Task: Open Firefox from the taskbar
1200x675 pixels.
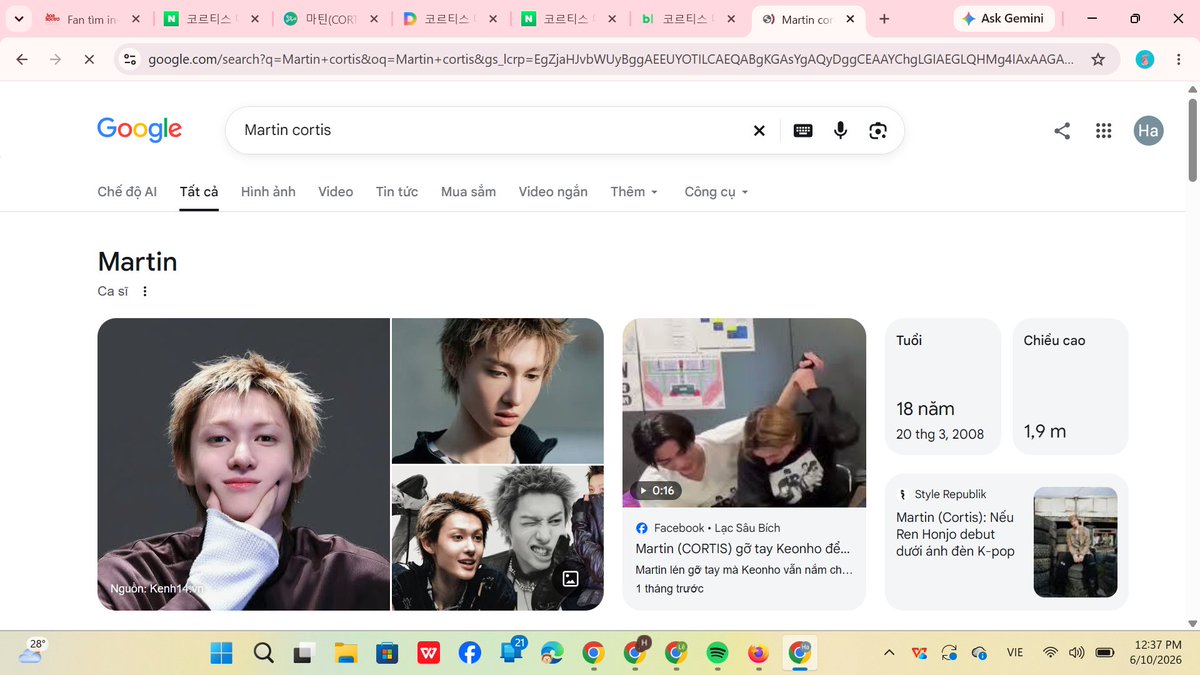Action: coord(758,653)
